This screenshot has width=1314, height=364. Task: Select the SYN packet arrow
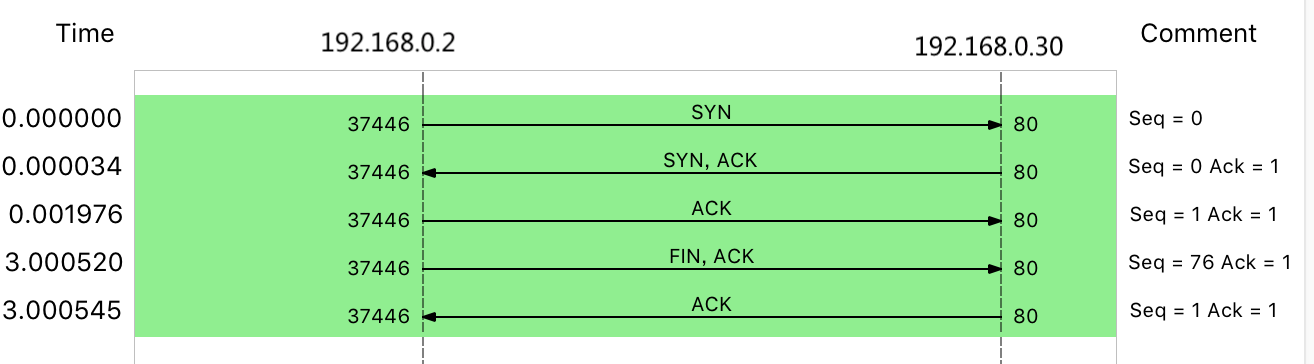tap(712, 125)
